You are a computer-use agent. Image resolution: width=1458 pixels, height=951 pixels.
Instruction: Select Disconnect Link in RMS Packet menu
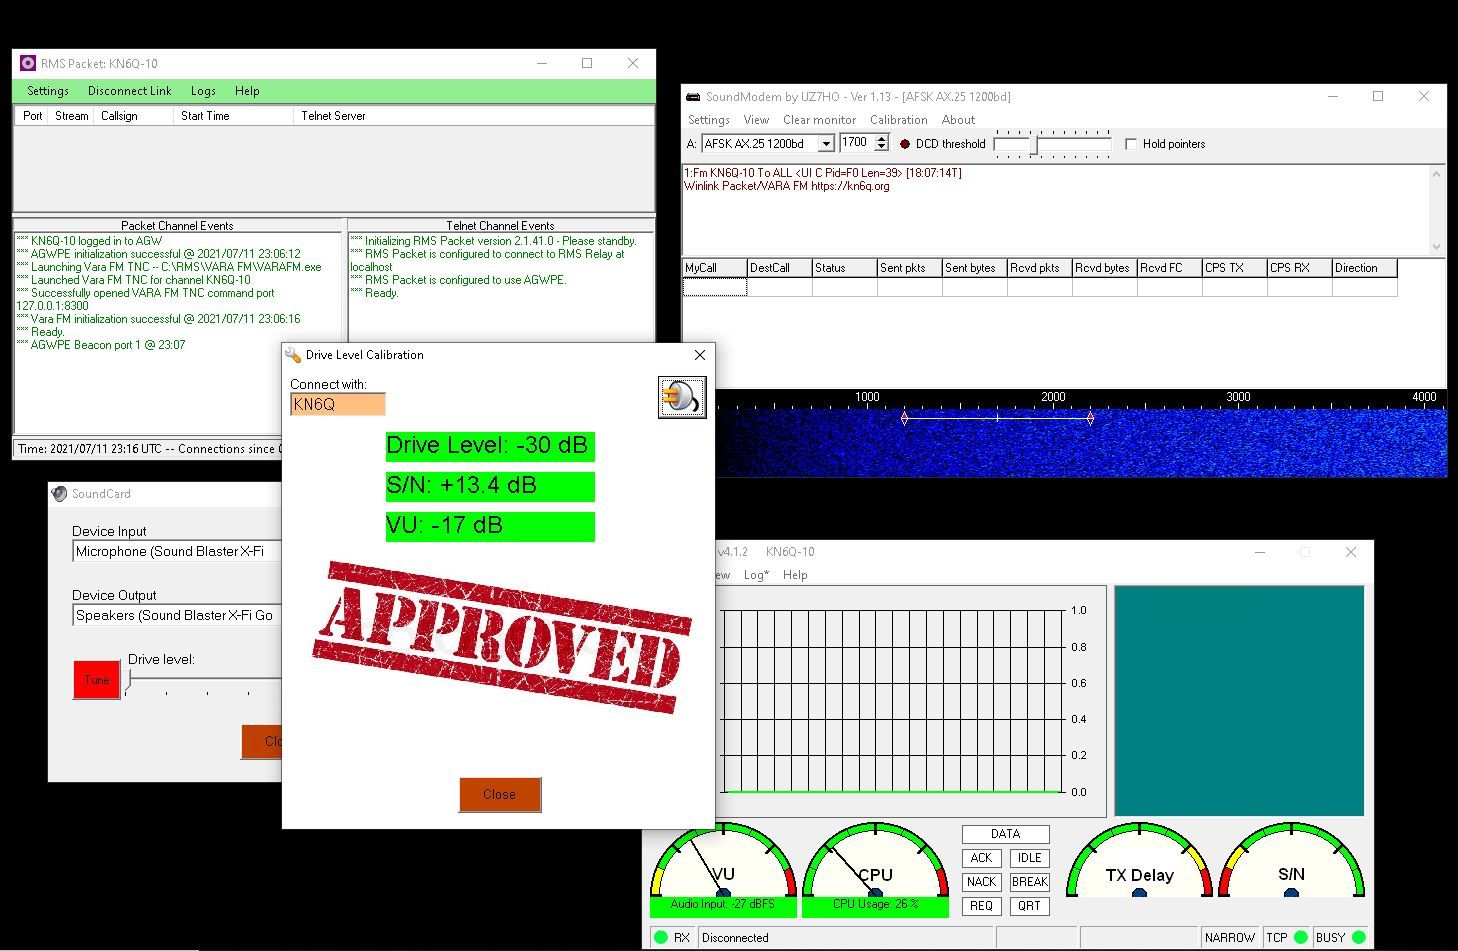pyautogui.click(x=129, y=91)
